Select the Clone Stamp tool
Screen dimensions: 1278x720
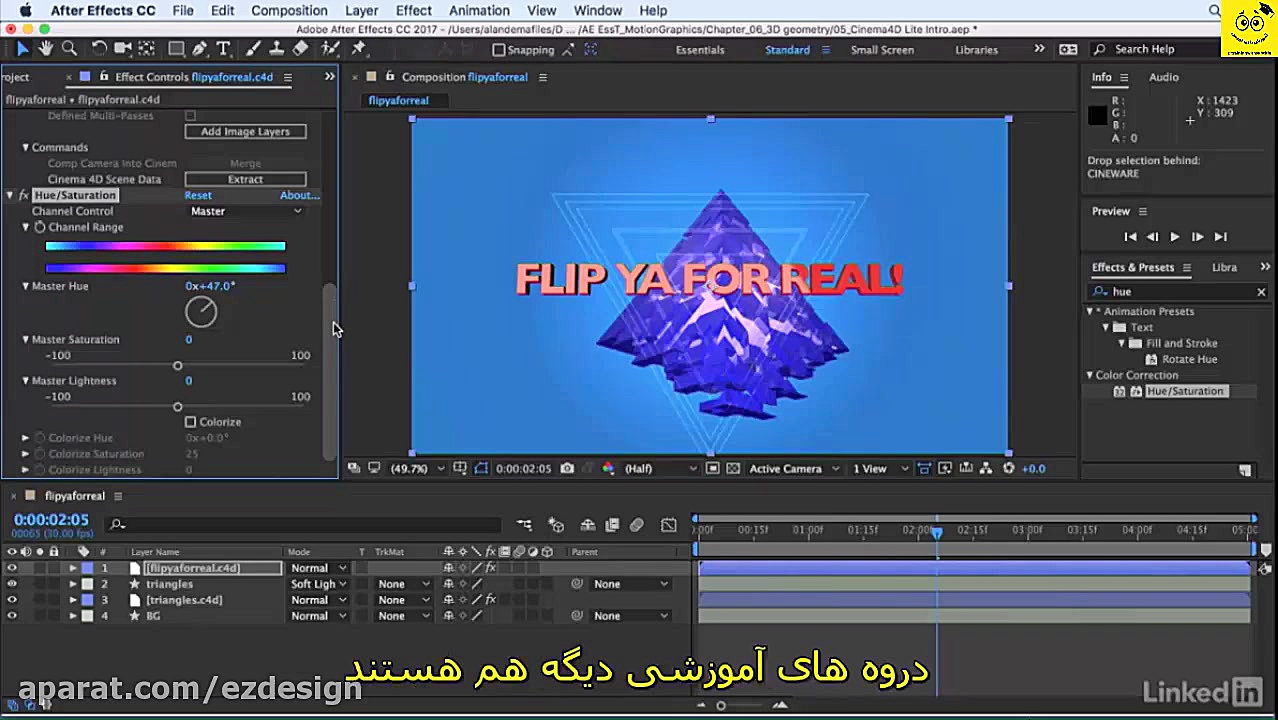tap(276, 48)
